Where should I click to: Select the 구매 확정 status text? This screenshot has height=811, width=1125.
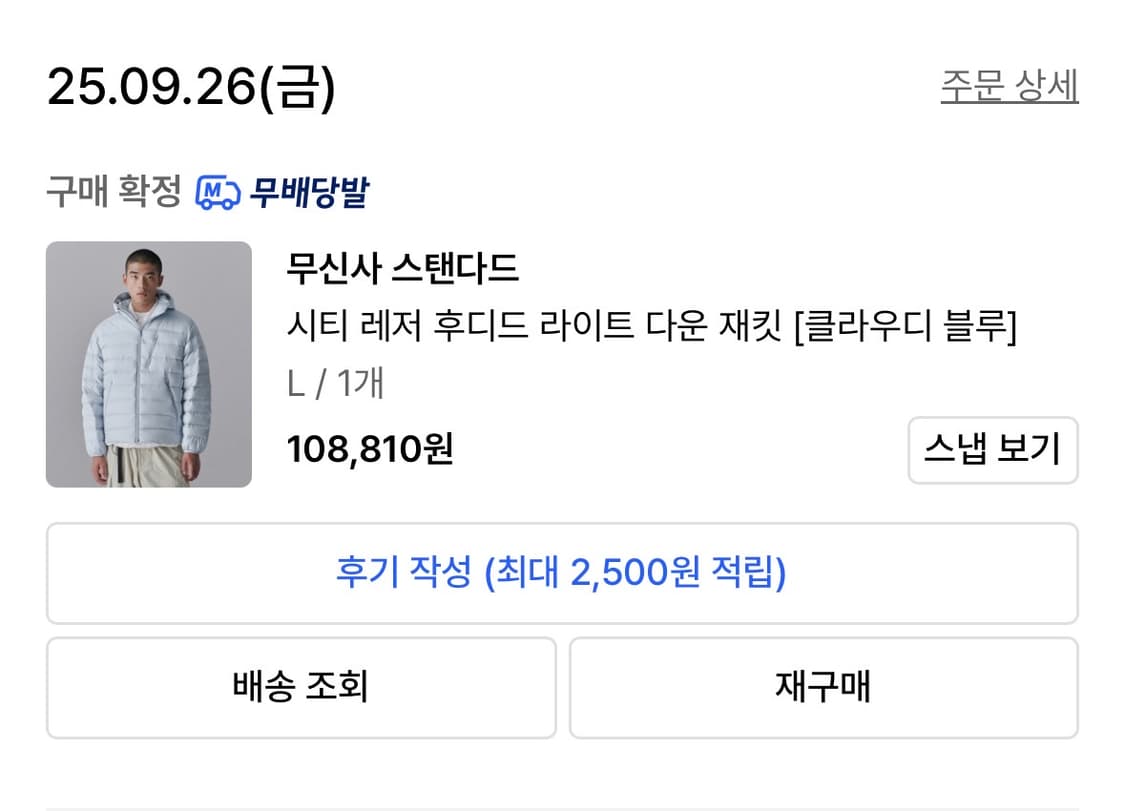[x=113, y=191]
